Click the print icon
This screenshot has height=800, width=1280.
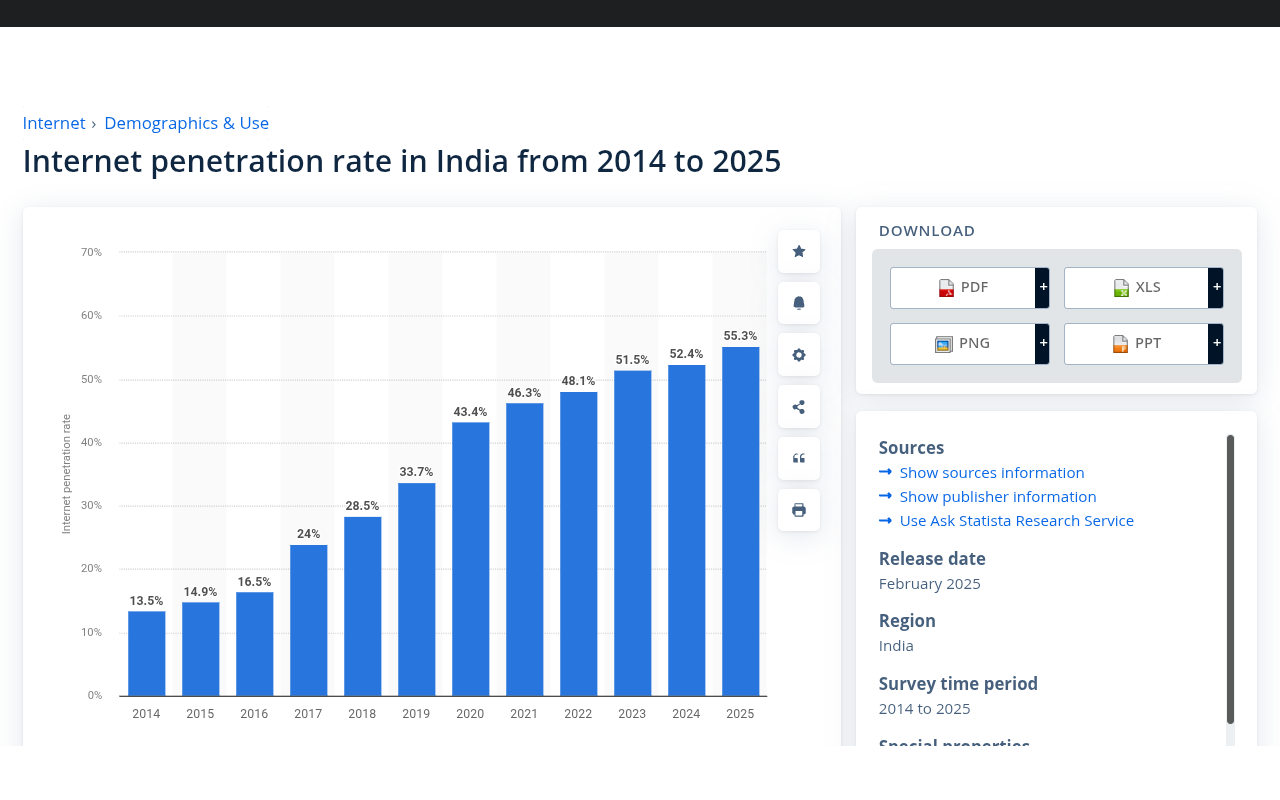click(x=799, y=510)
